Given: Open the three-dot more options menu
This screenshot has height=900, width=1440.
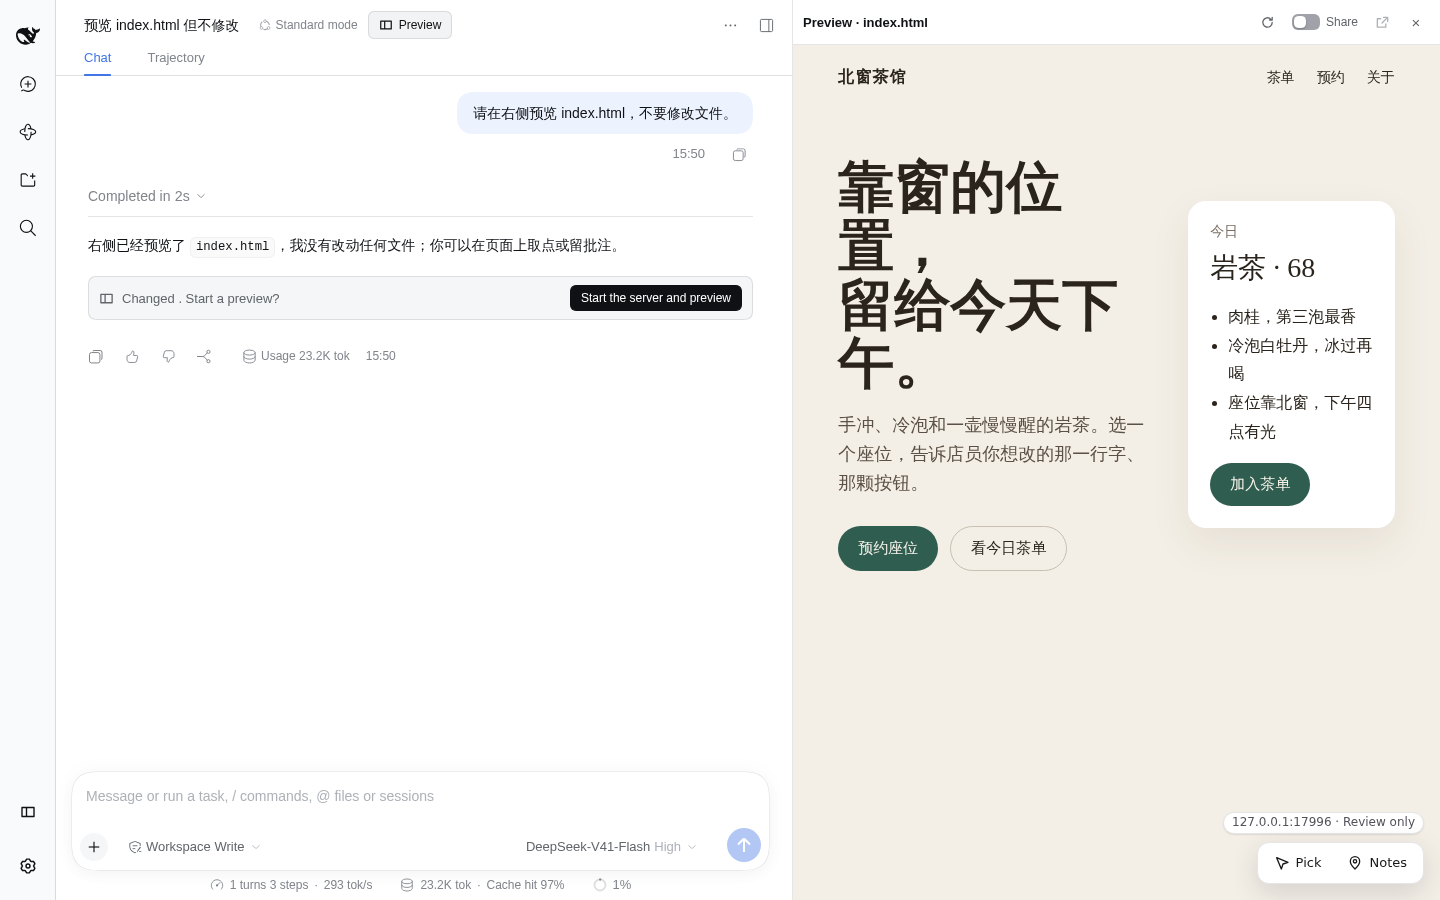Looking at the screenshot, I should (730, 25).
